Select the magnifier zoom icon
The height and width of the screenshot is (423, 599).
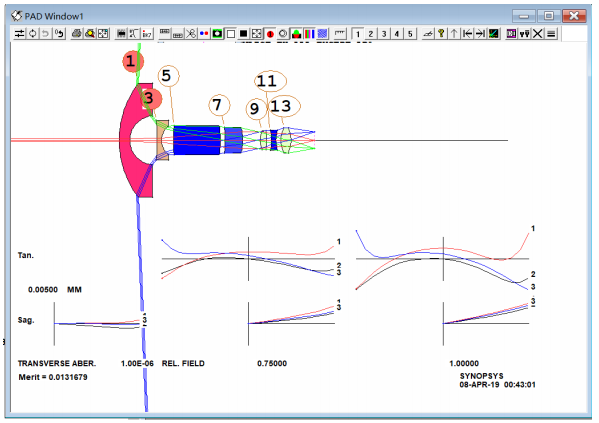(x=90, y=34)
